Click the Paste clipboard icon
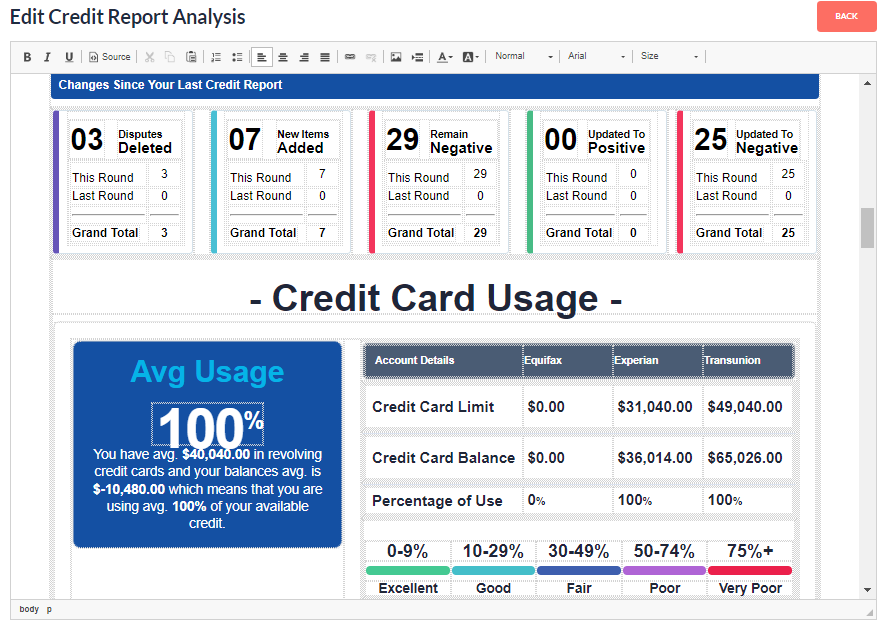 point(191,57)
